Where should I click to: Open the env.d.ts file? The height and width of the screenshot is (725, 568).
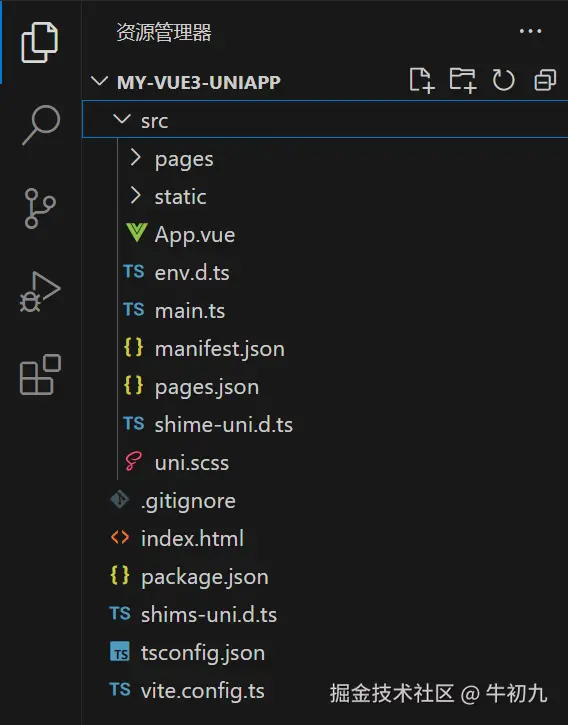(x=192, y=273)
